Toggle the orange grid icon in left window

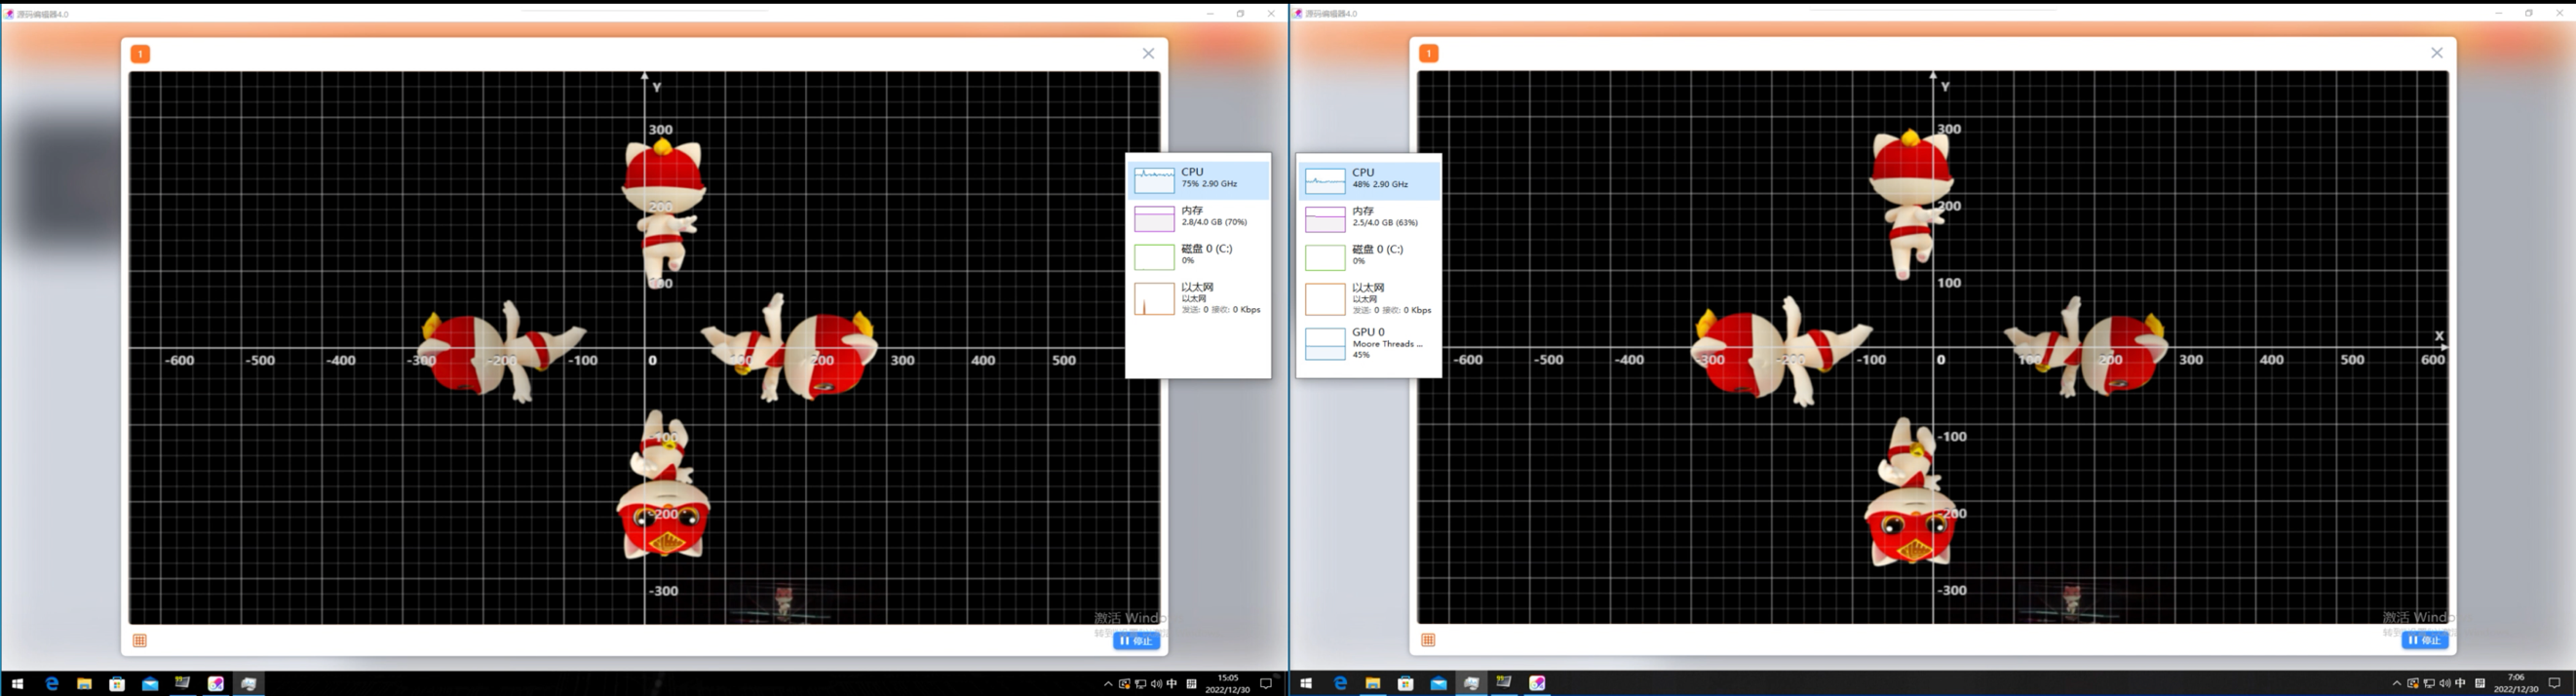140,641
